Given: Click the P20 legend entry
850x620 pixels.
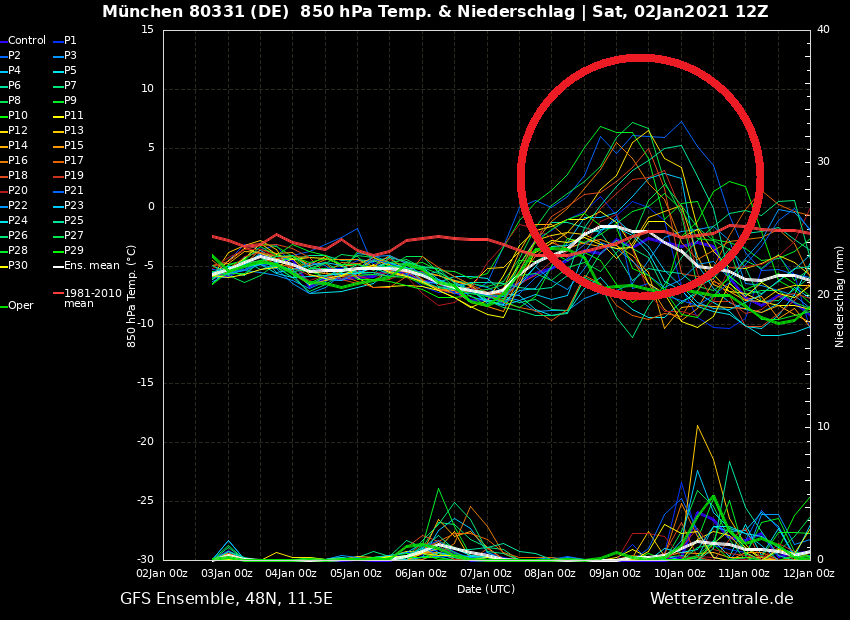Looking at the screenshot, I should (x=18, y=191).
